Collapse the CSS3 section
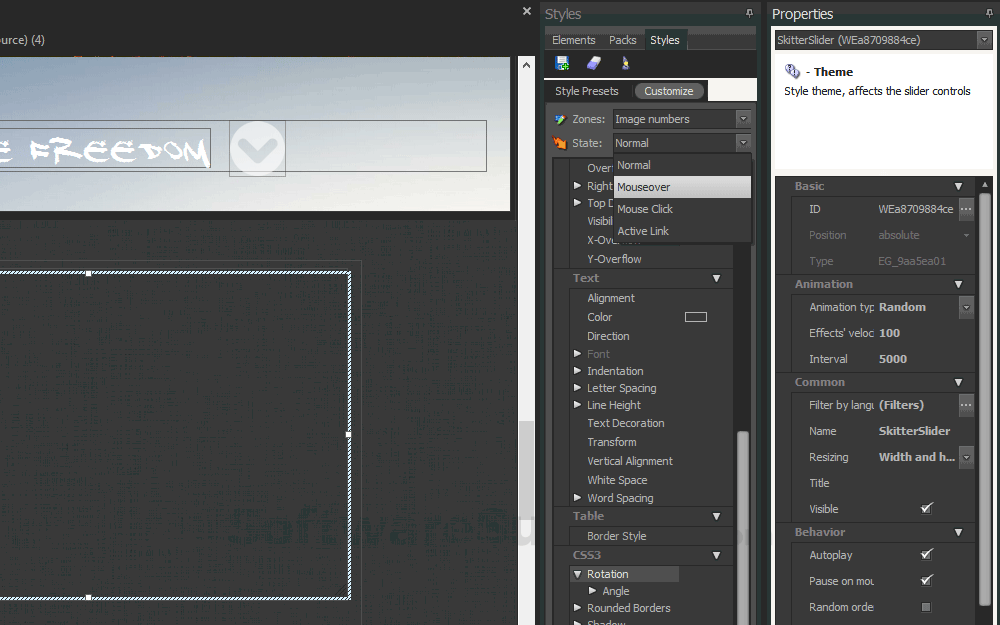Screen dimensions: 1000x625 (716, 555)
